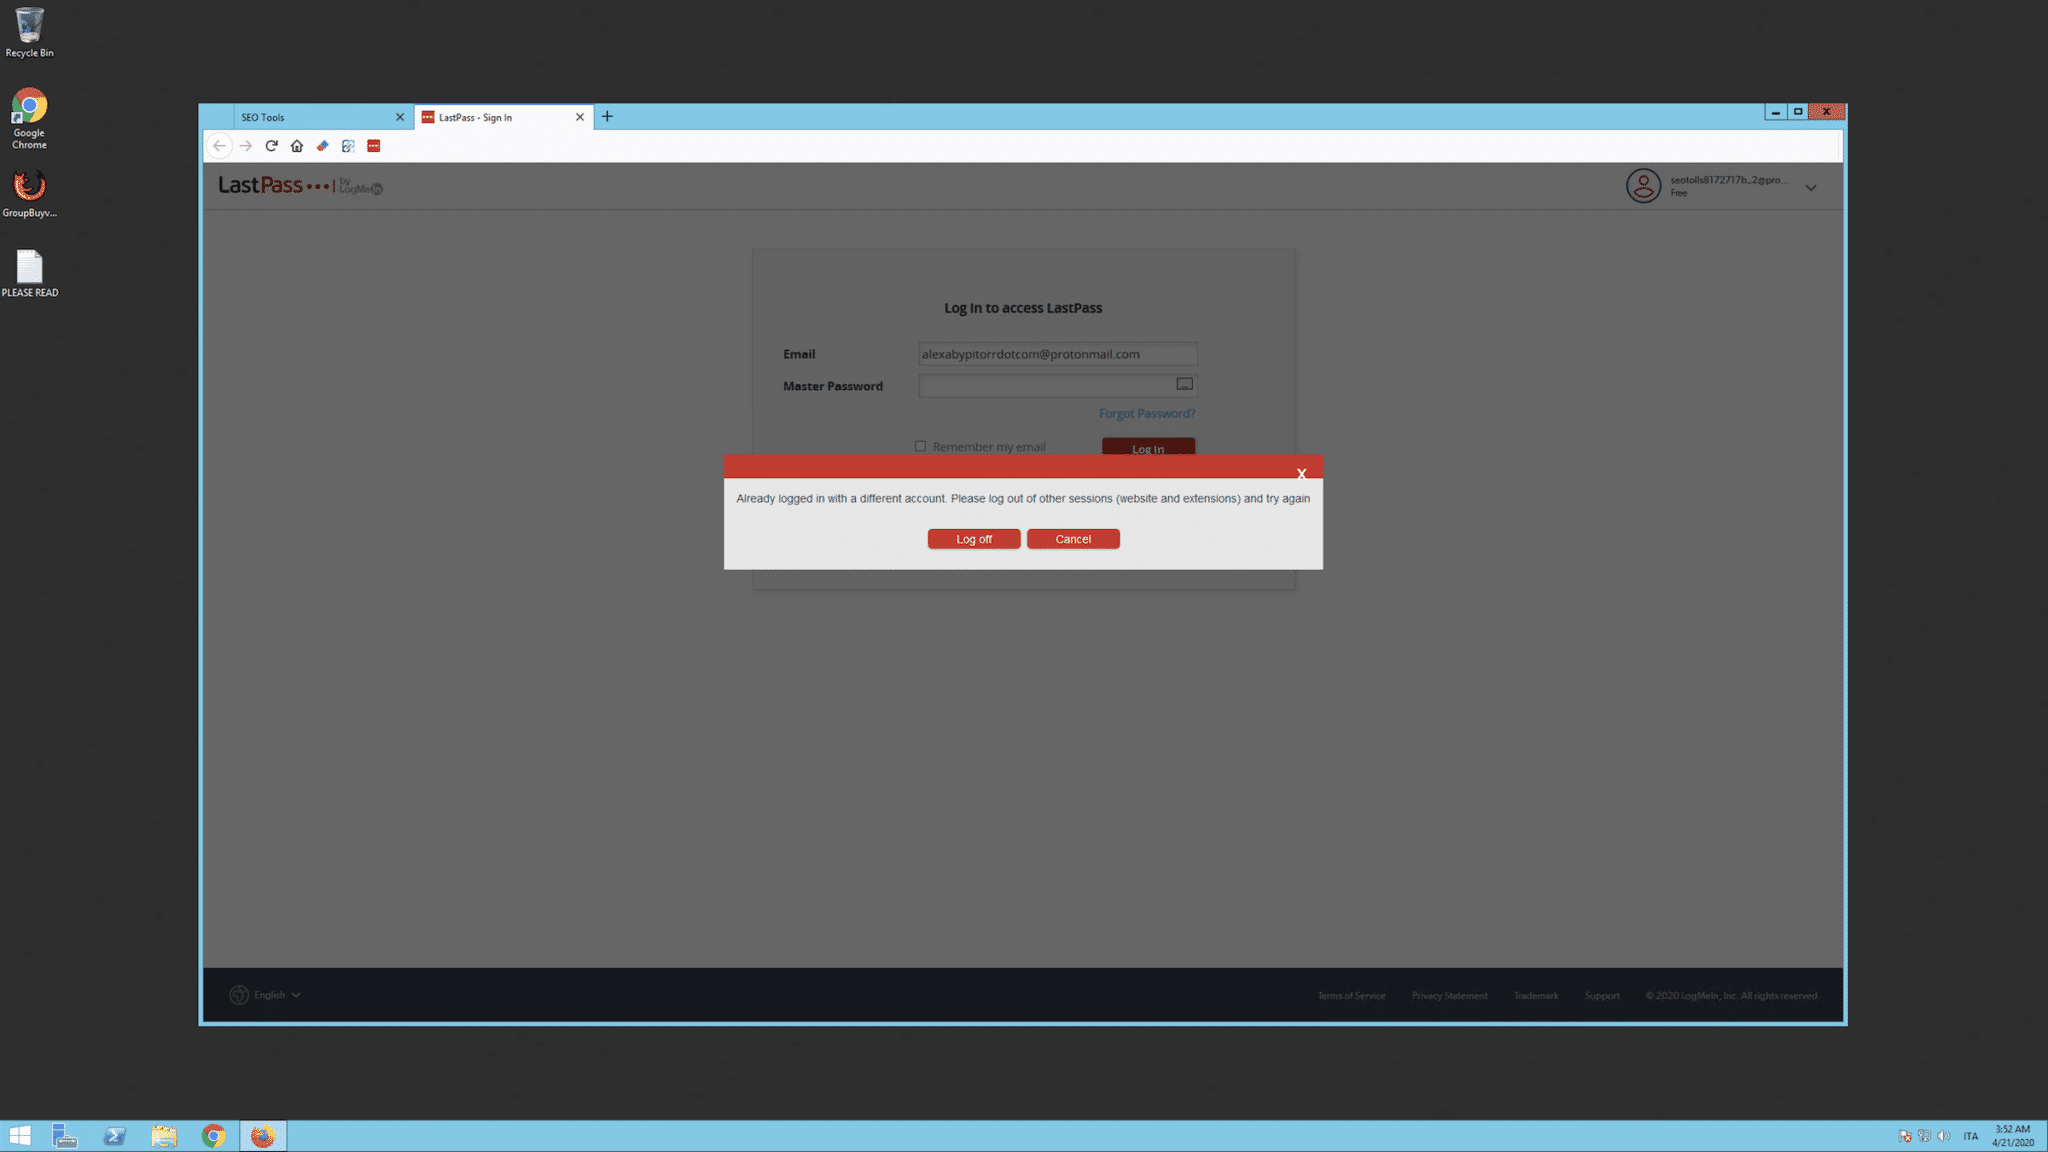2048x1152 pixels.
Task: Open the Support footer link
Action: [1601, 996]
